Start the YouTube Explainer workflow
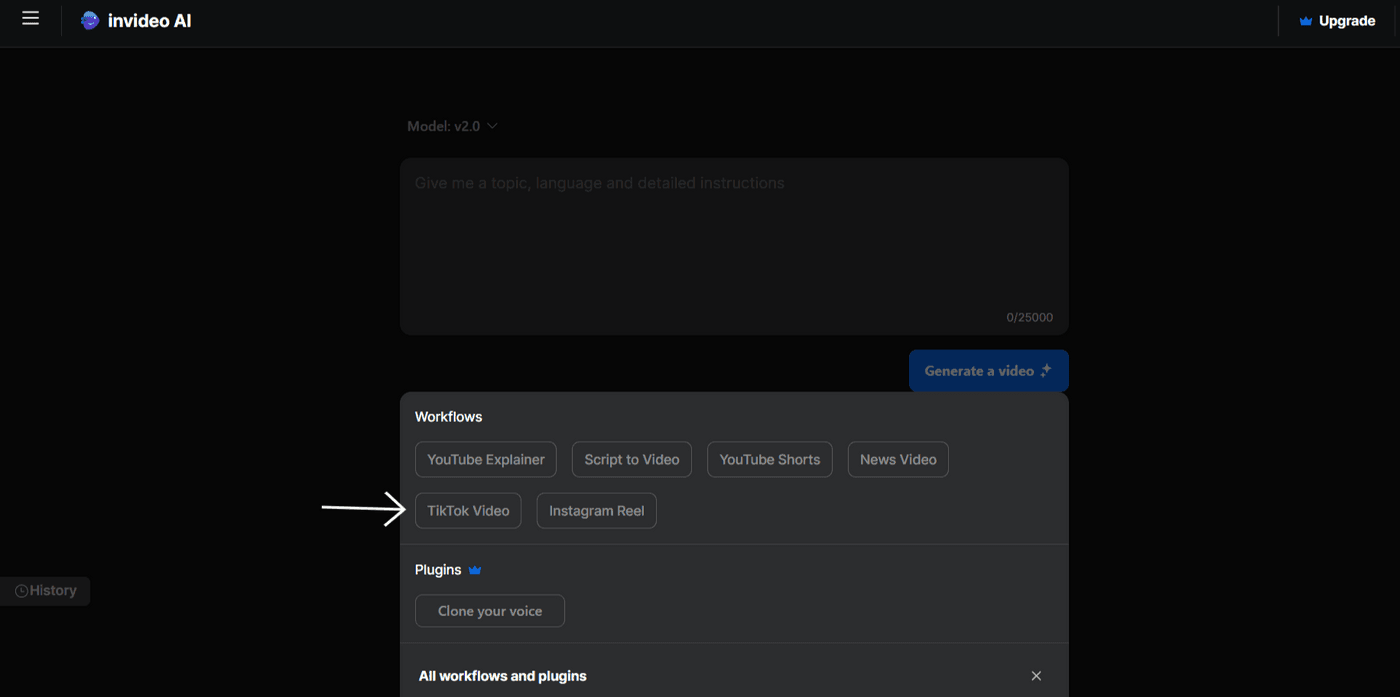 [485, 459]
